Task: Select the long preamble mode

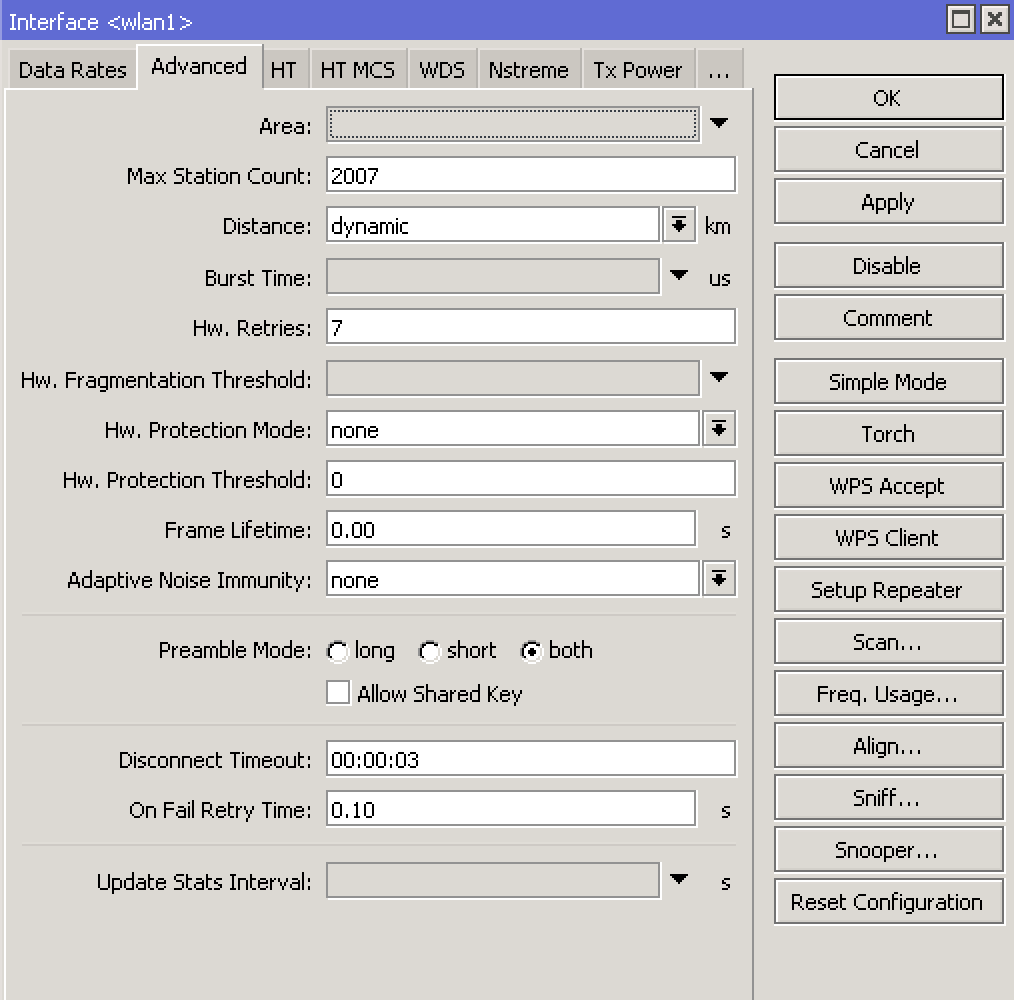Action: (337, 651)
